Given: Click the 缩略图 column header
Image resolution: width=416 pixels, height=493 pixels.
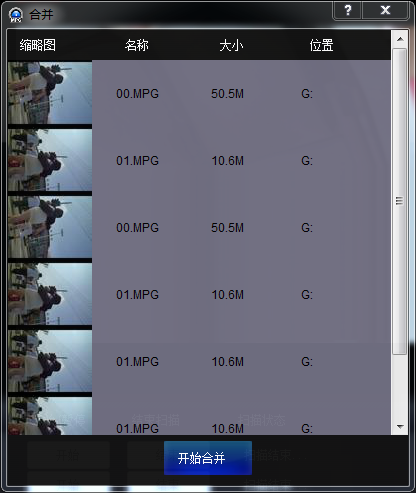Looking at the screenshot, I should (x=38, y=45).
